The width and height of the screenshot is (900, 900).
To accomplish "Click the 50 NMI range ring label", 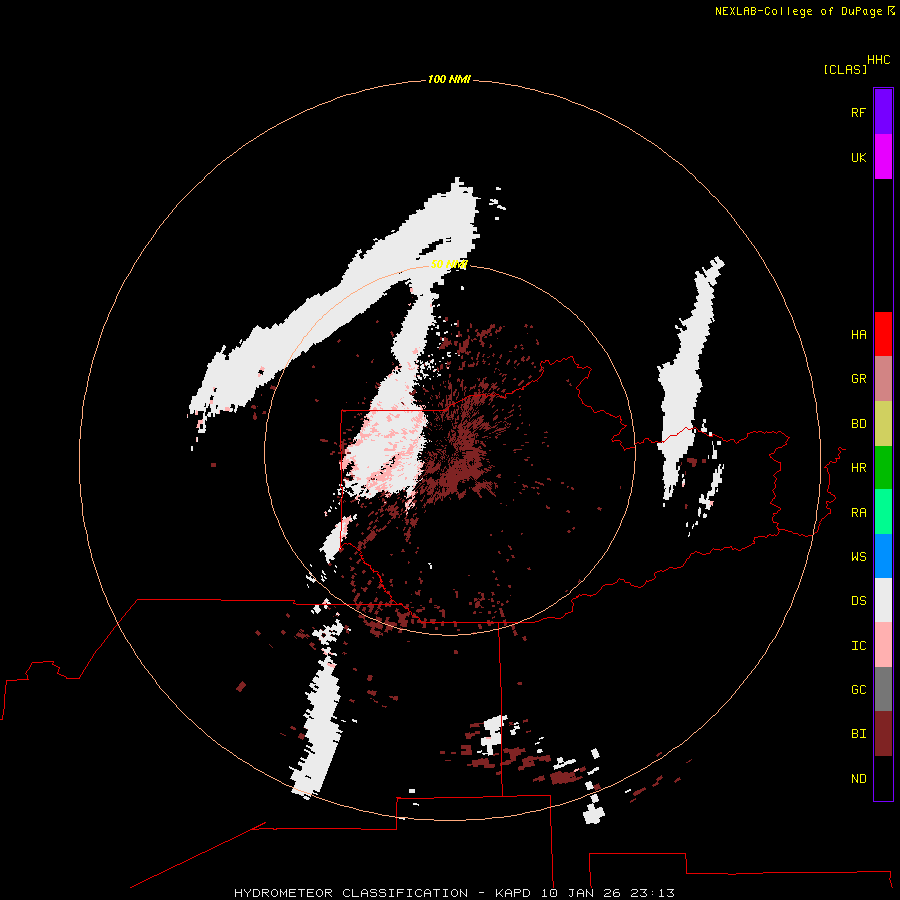I will pyautogui.click(x=449, y=264).
